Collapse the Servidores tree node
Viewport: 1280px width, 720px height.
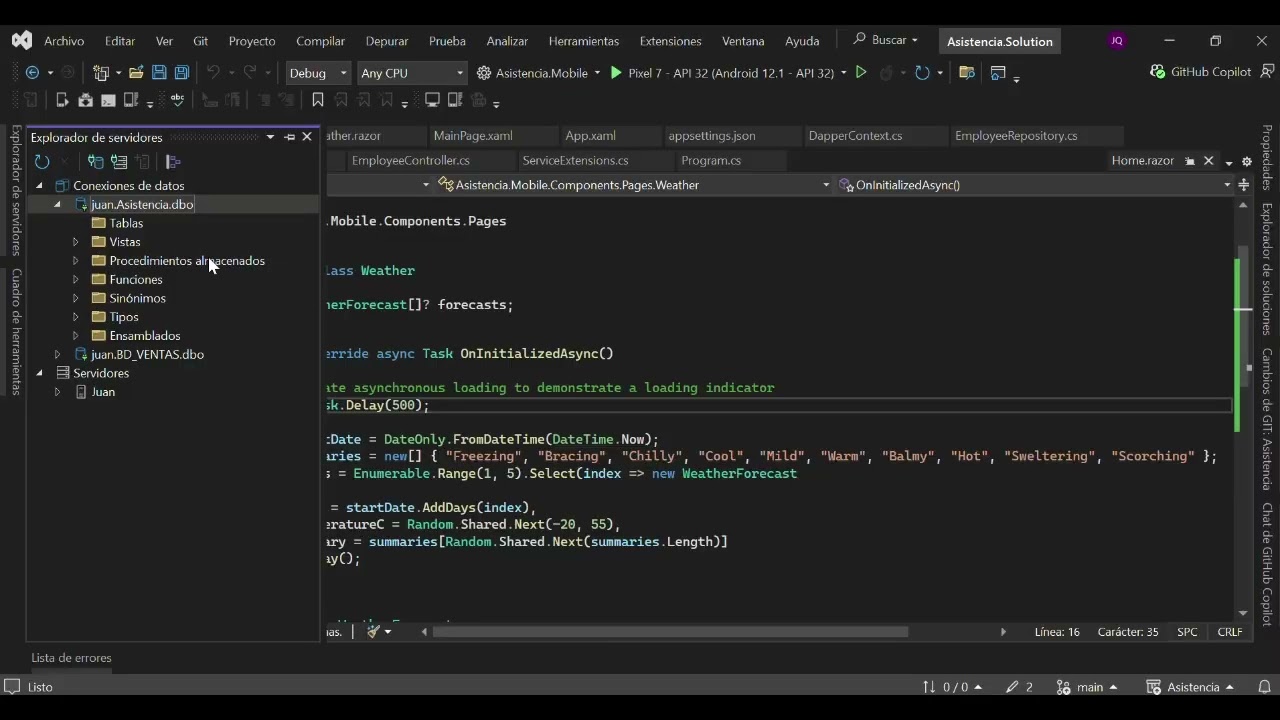click(x=39, y=373)
